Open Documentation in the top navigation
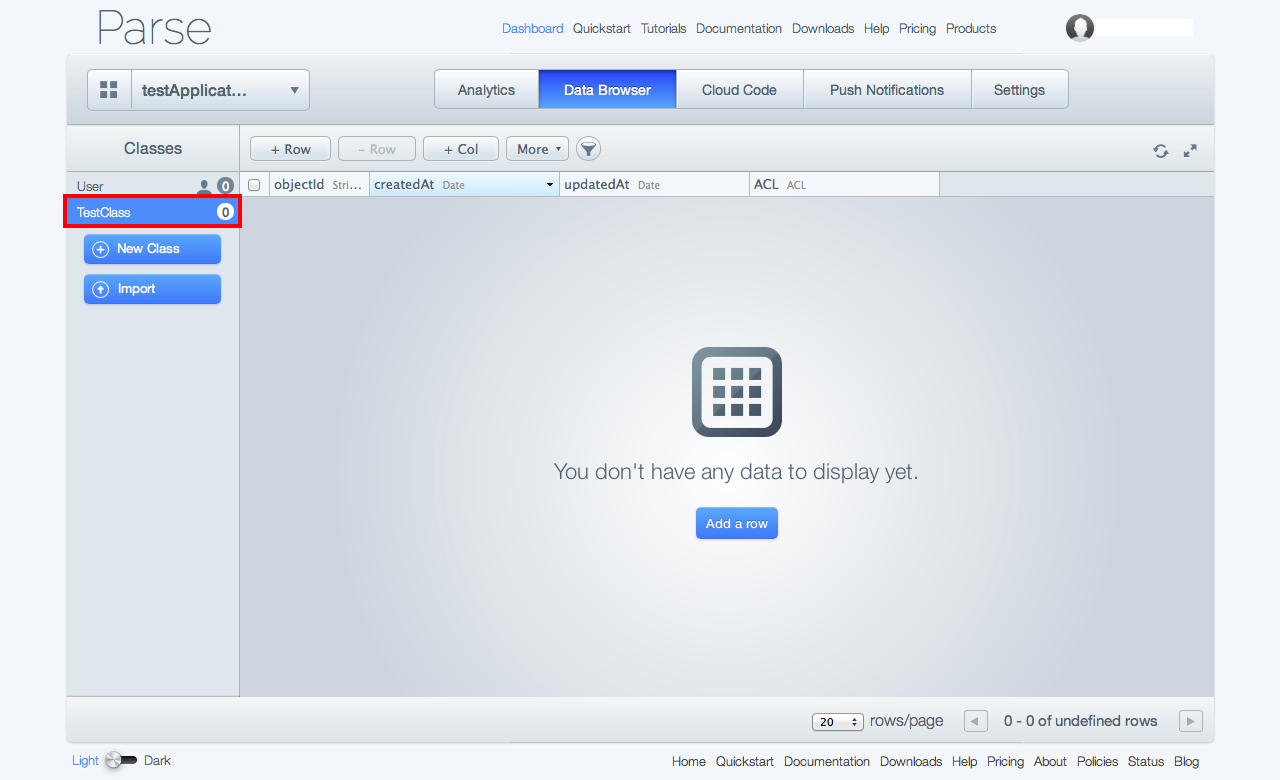The image size is (1280, 780). pos(739,28)
